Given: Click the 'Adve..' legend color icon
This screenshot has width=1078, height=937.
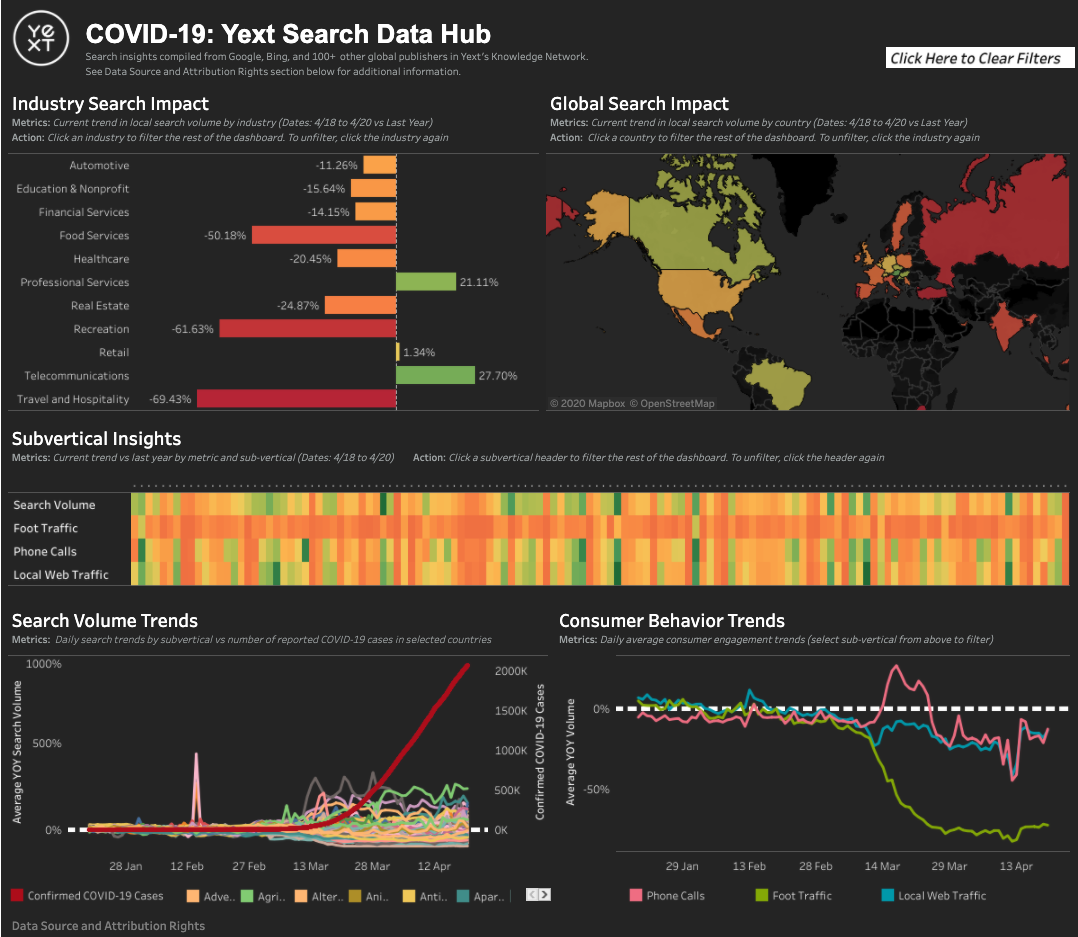Looking at the screenshot, I should click(x=193, y=896).
